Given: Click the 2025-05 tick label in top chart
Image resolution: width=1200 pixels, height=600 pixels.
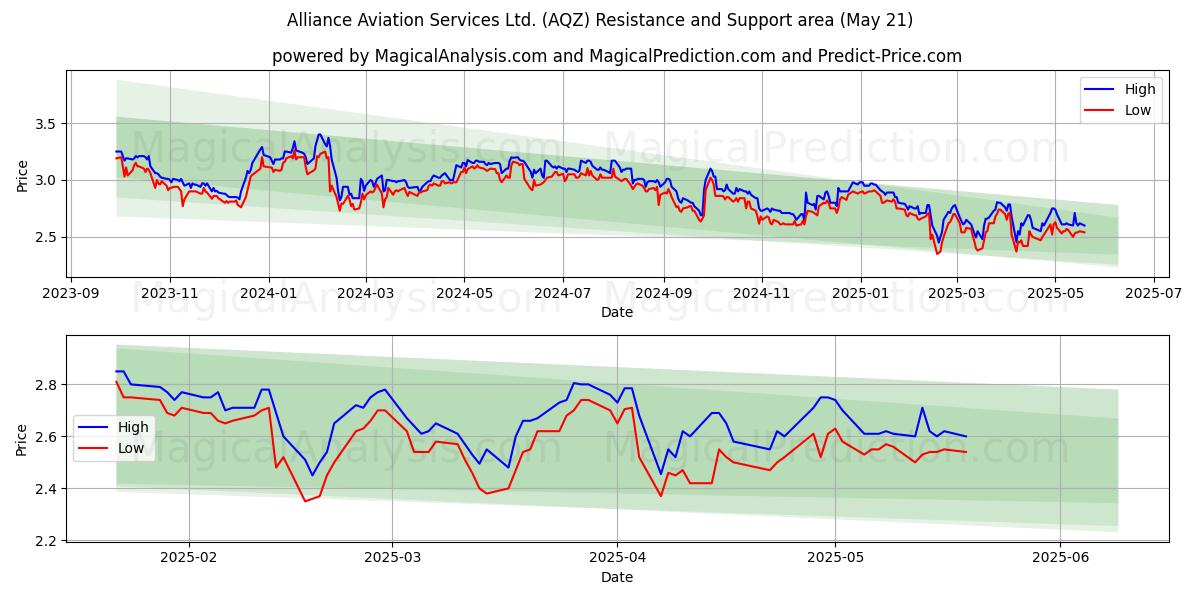Looking at the screenshot, I should (x=1055, y=293).
